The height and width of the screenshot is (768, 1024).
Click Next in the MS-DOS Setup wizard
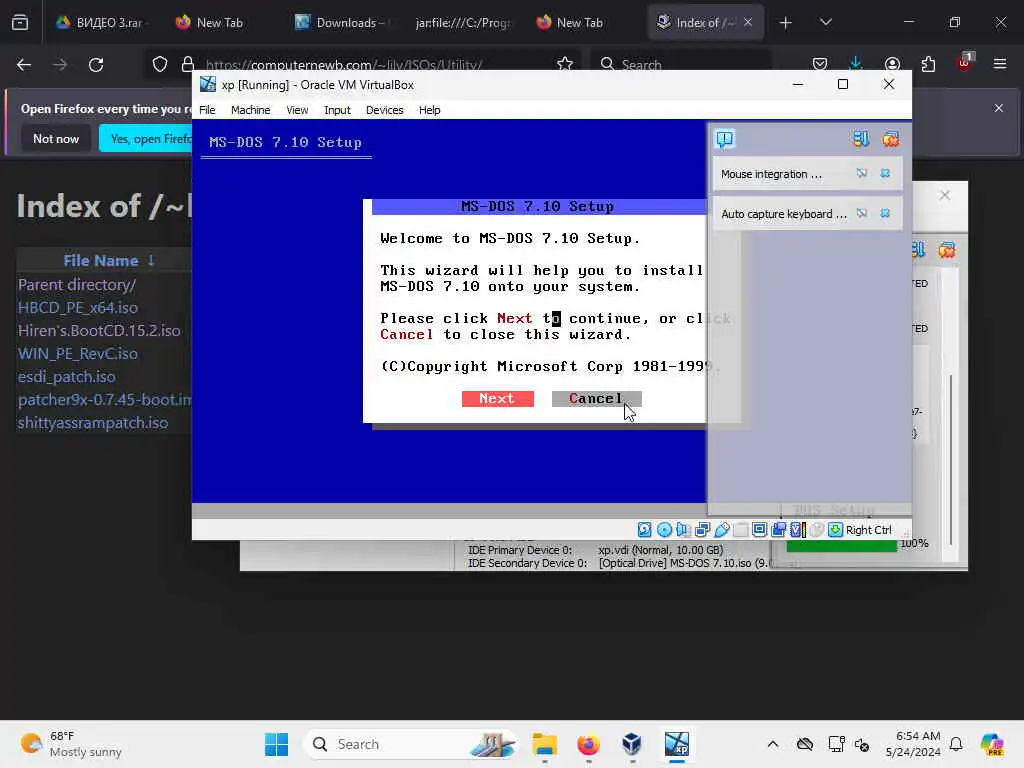[x=498, y=398]
